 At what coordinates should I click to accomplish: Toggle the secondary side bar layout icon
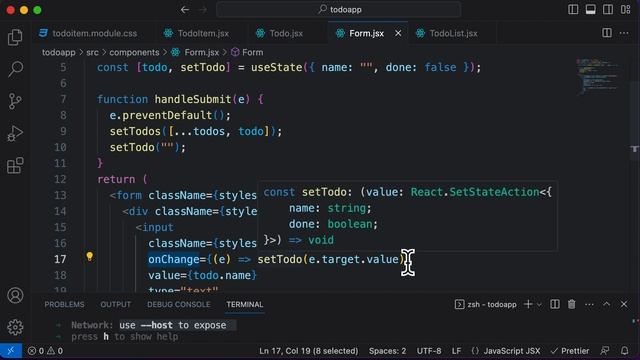tap(608, 9)
